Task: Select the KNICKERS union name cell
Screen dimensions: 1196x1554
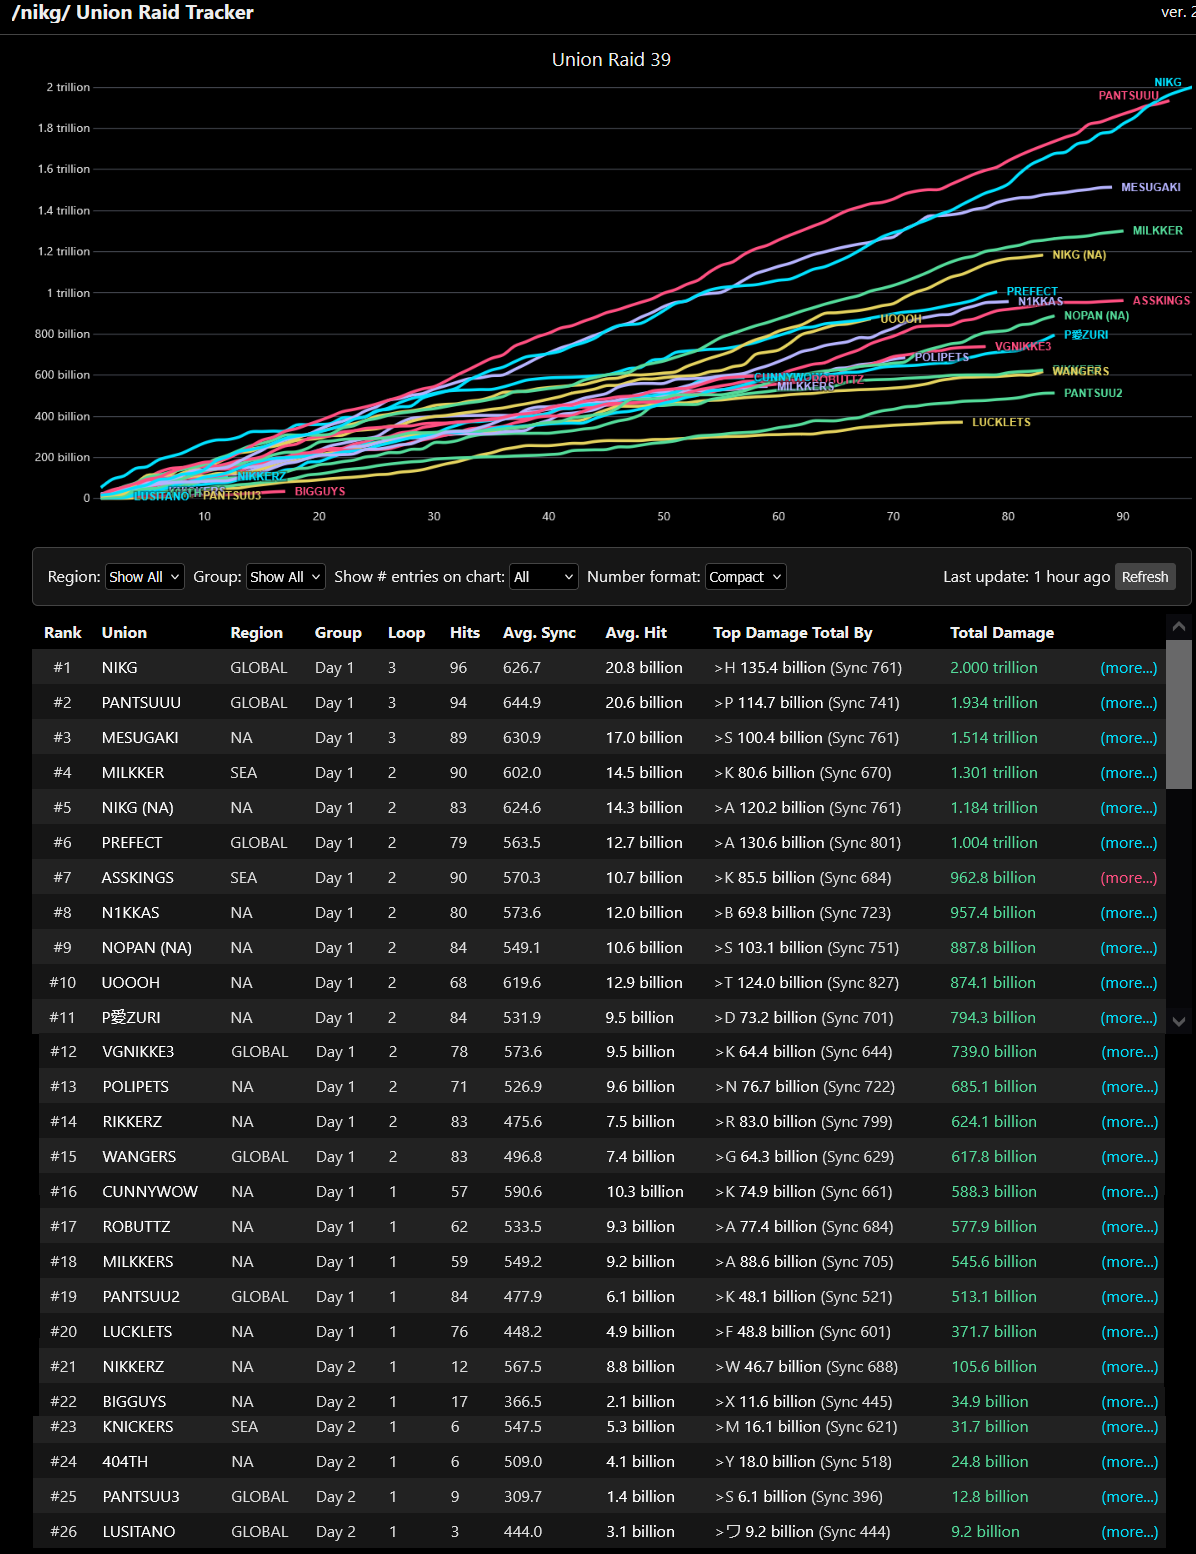Action: (138, 1427)
